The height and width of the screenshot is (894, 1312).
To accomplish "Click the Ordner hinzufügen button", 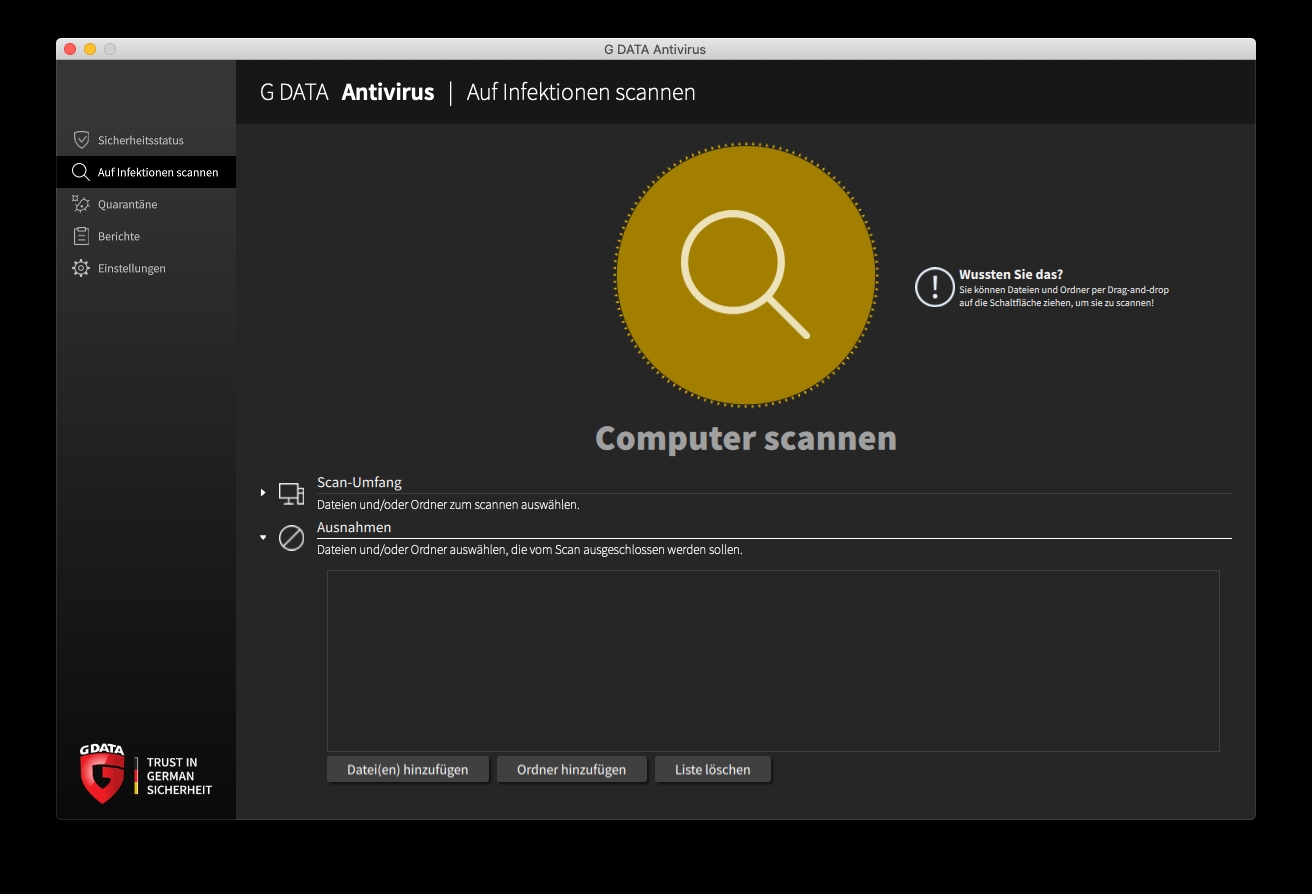I will (571, 769).
